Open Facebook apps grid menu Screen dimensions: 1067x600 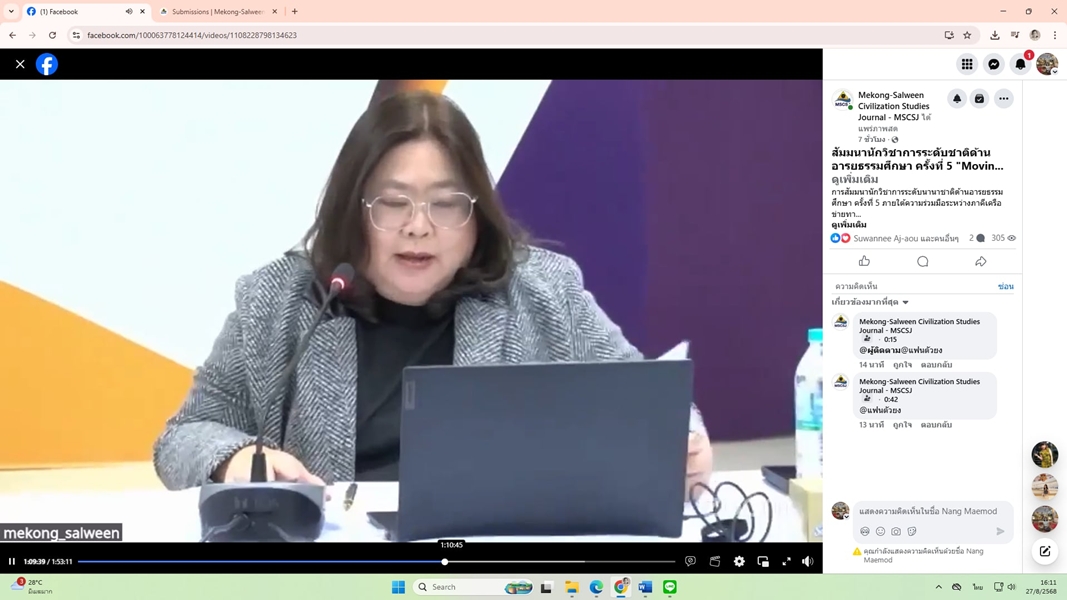tap(967, 64)
